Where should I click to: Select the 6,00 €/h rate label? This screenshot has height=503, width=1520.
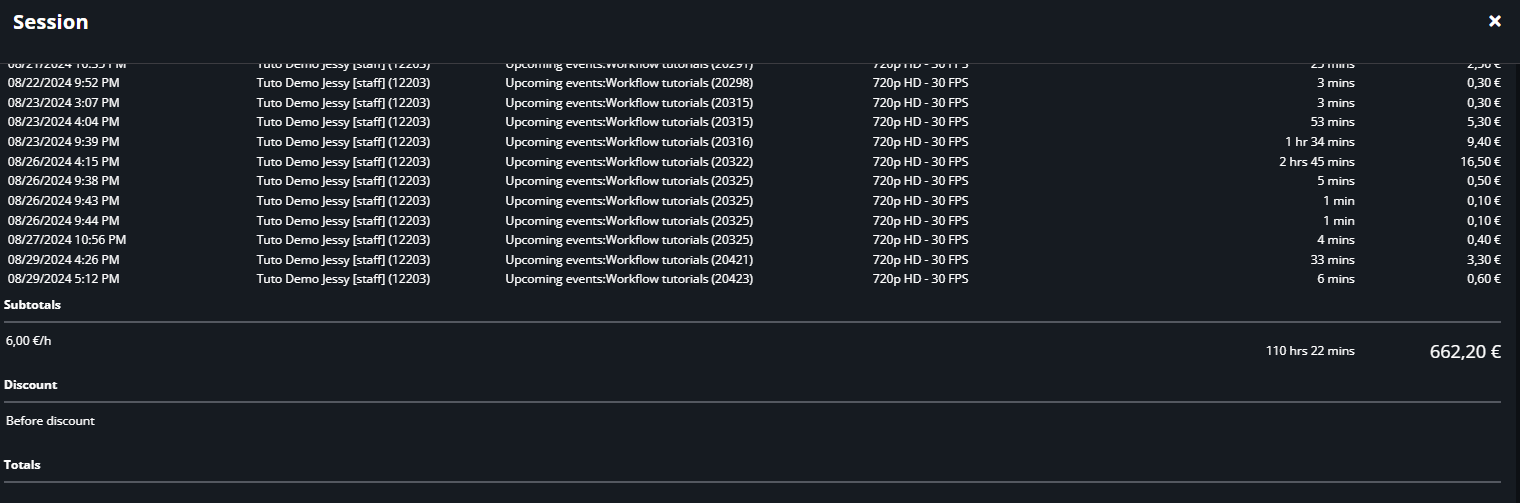coord(28,340)
